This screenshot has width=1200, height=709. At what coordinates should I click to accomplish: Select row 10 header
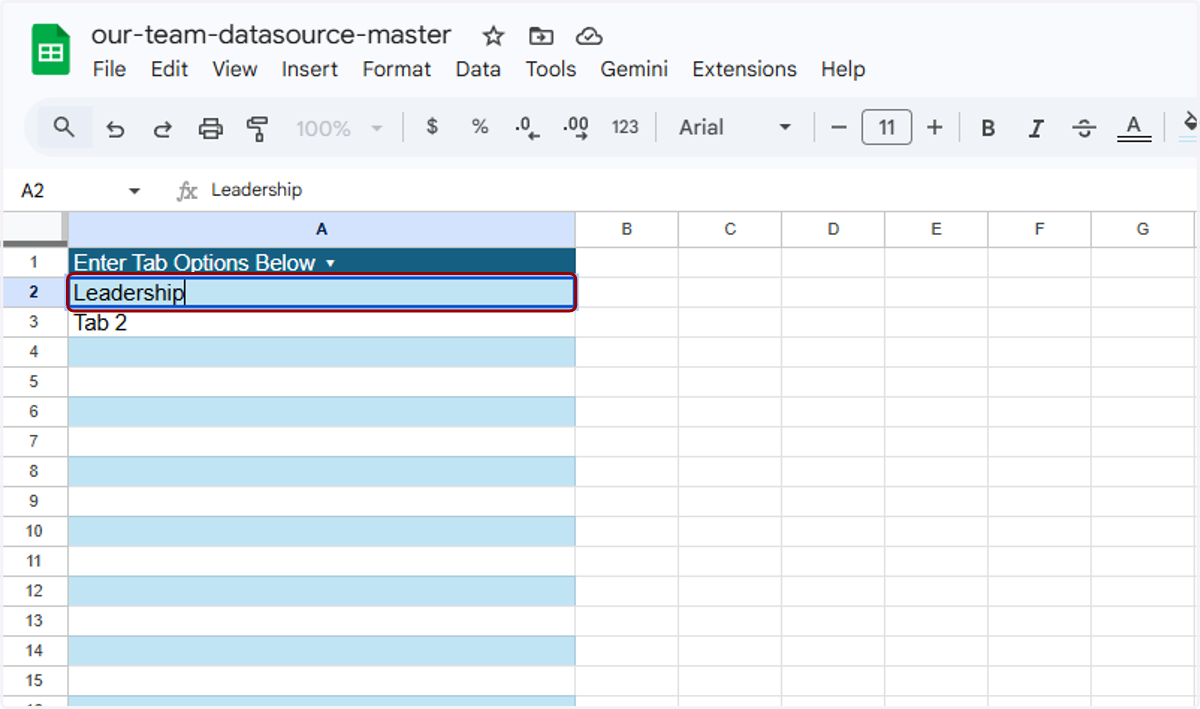tap(34, 531)
